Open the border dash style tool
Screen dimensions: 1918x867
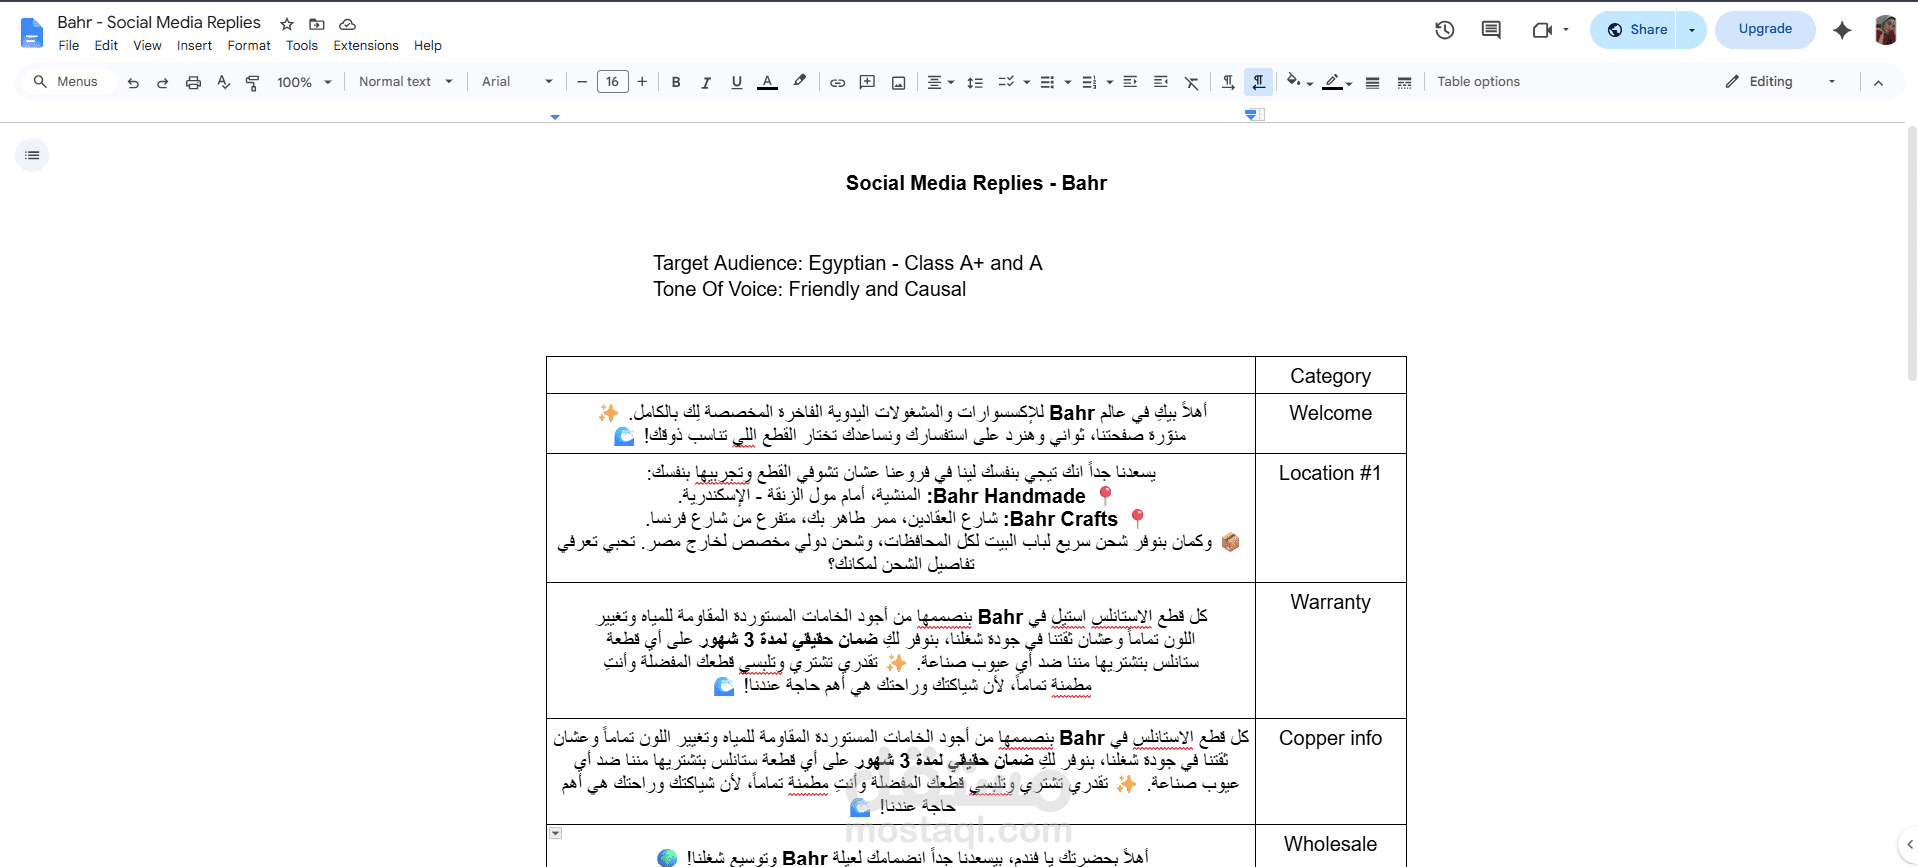[x=1404, y=82]
